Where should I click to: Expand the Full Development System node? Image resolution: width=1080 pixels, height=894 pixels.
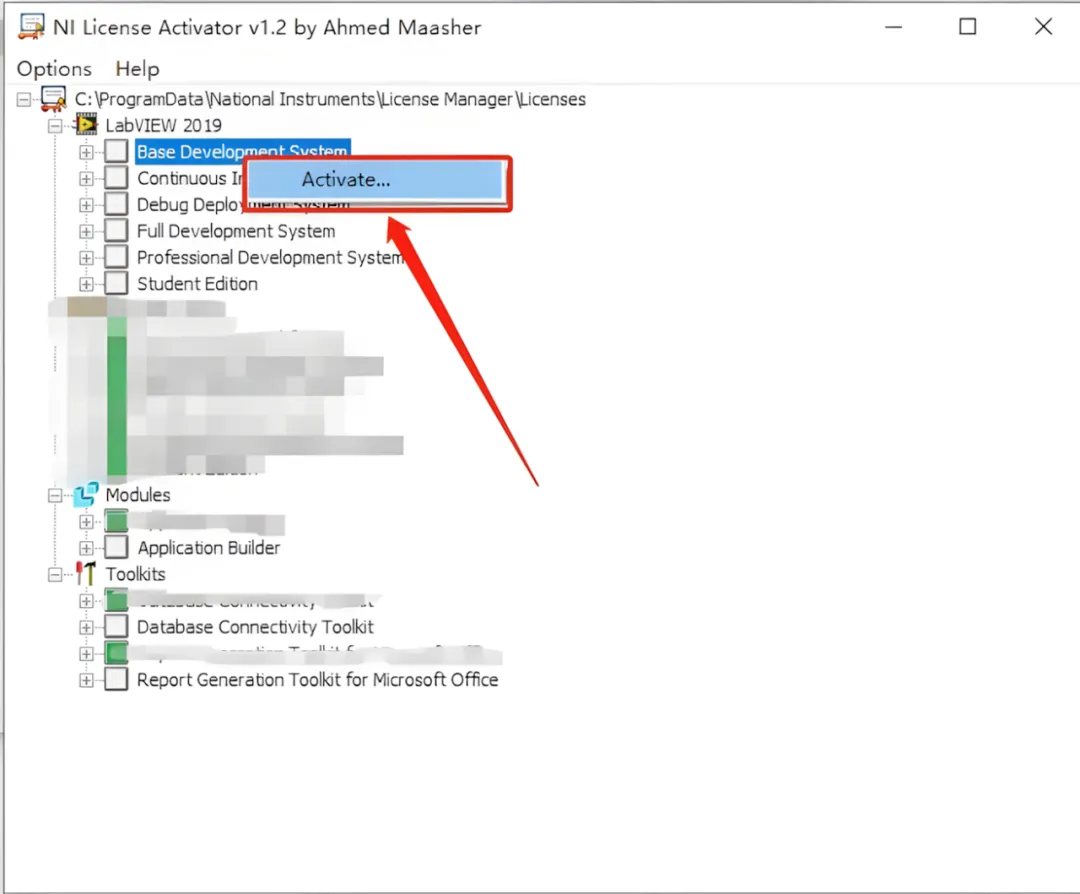tap(86, 231)
